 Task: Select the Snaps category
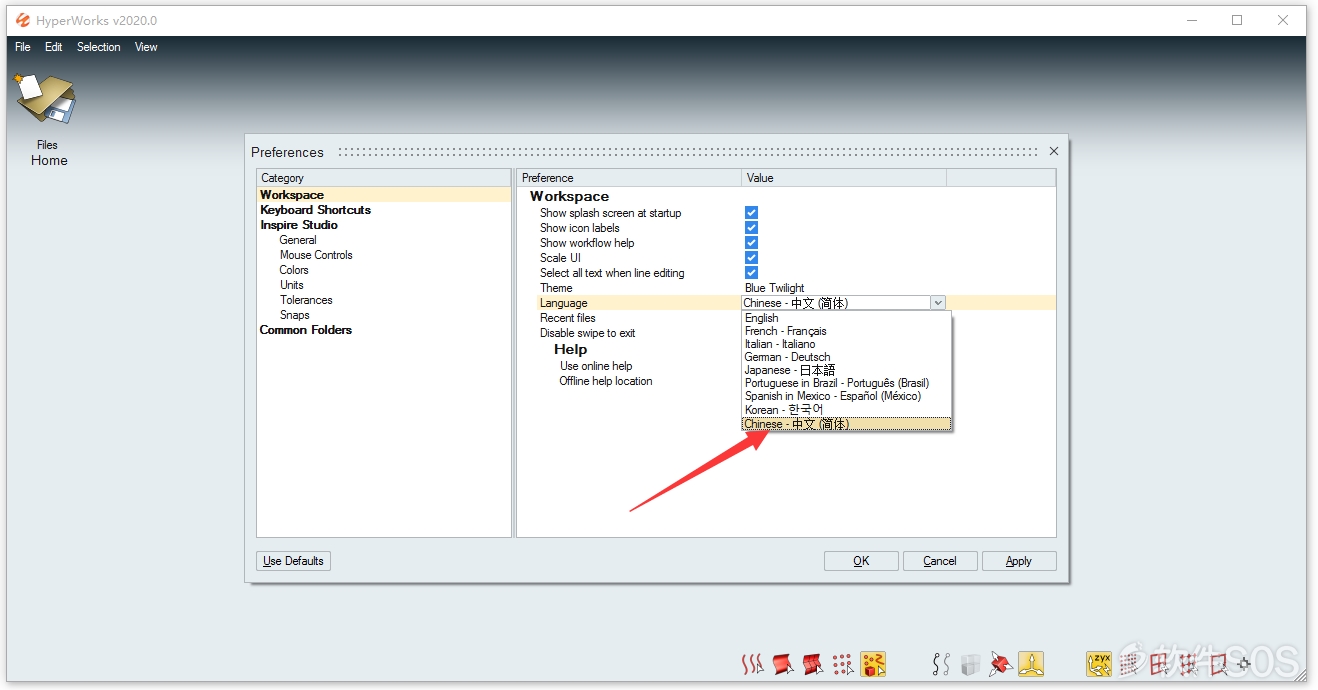point(295,315)
